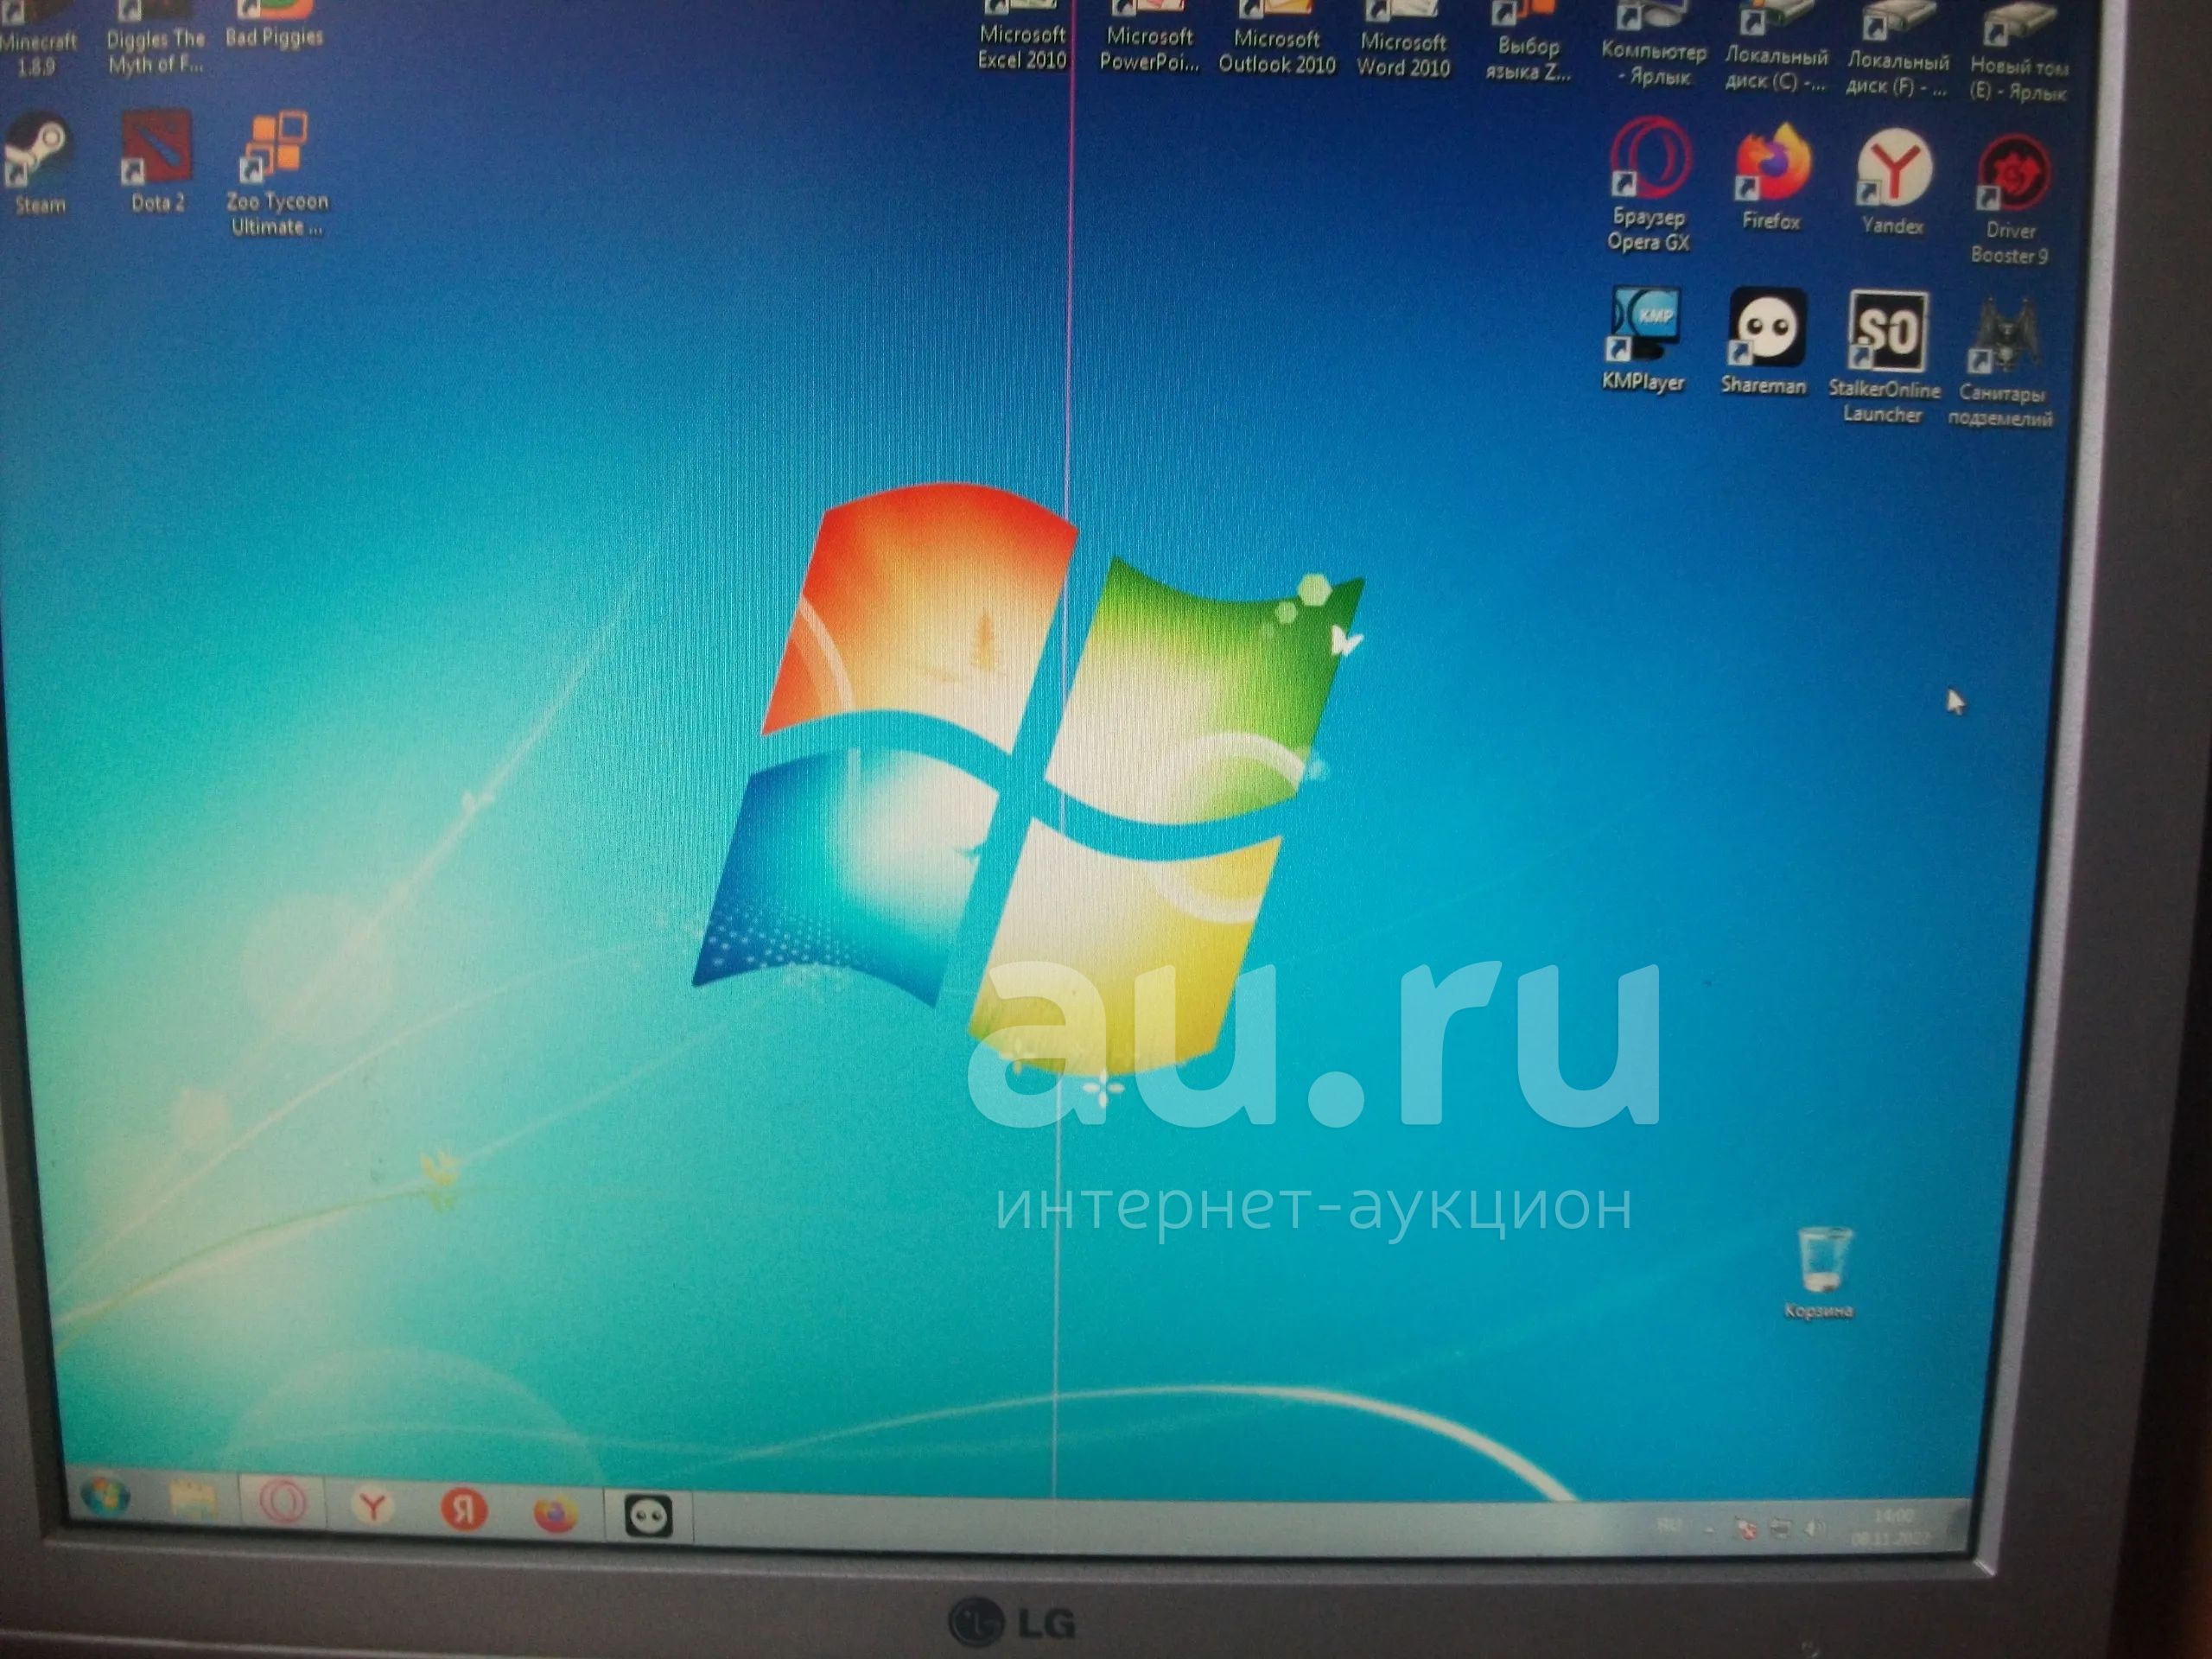
Task: Select the Локальный диск (F) shortcut
Action: click(1897, 50)
